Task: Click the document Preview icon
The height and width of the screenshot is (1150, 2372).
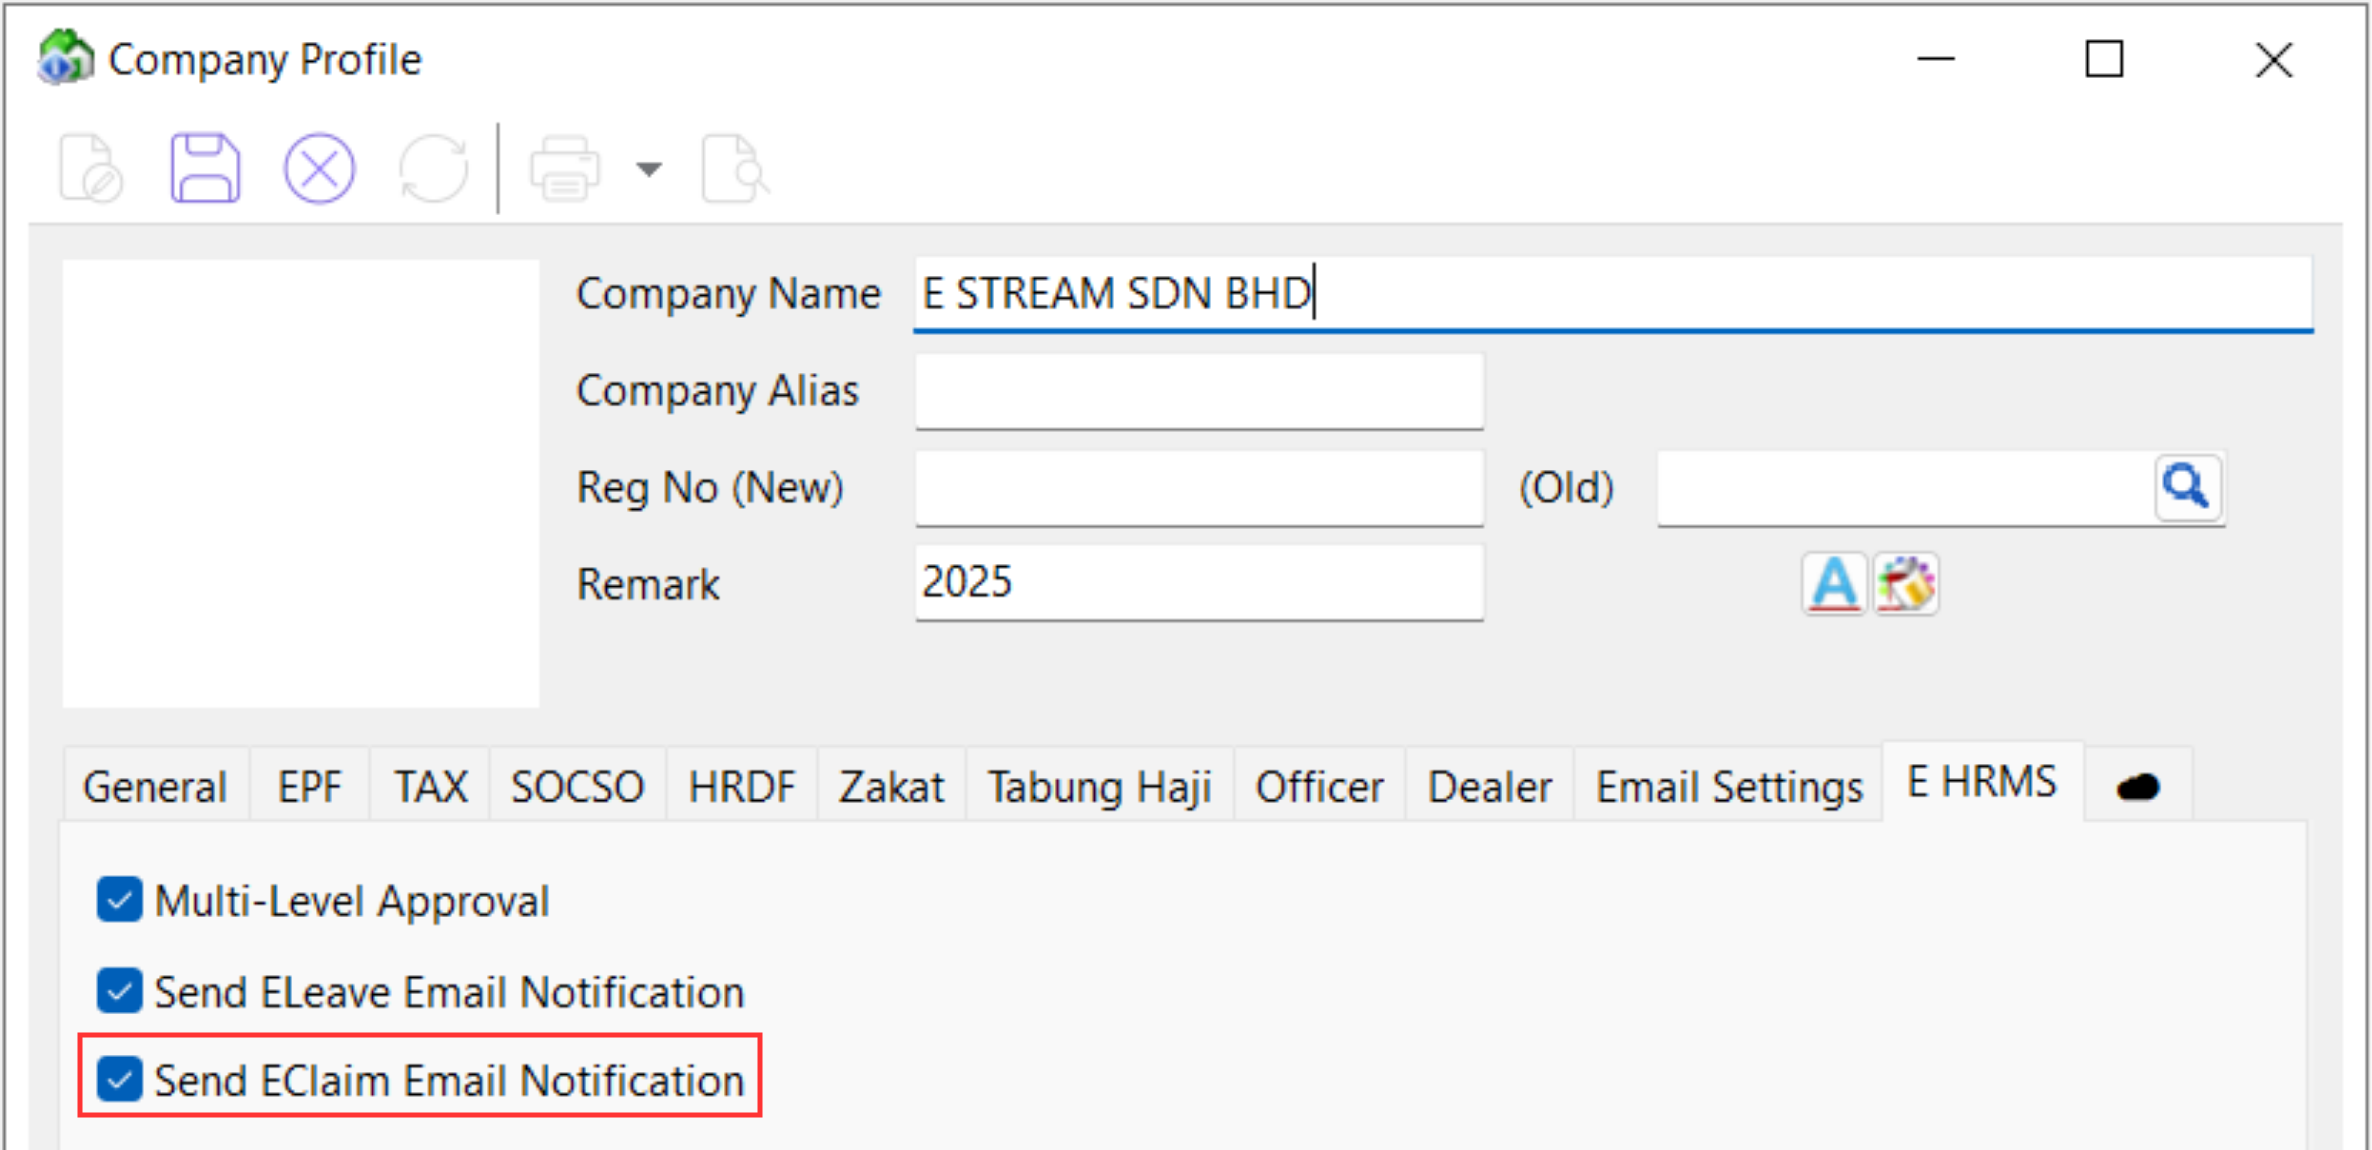Action: pyautogui.click(x=735, y=170)
